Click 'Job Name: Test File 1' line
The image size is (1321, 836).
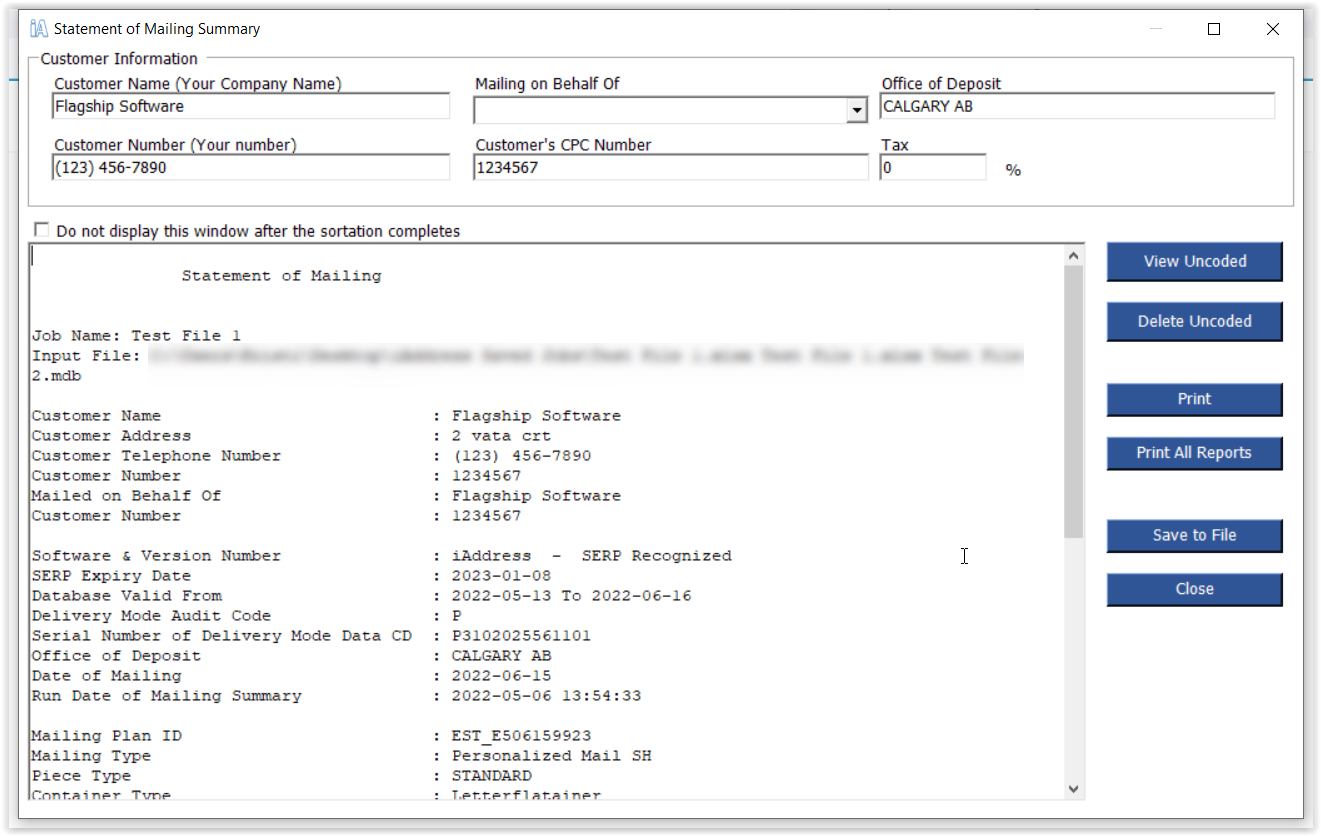(x=136, y=336)
